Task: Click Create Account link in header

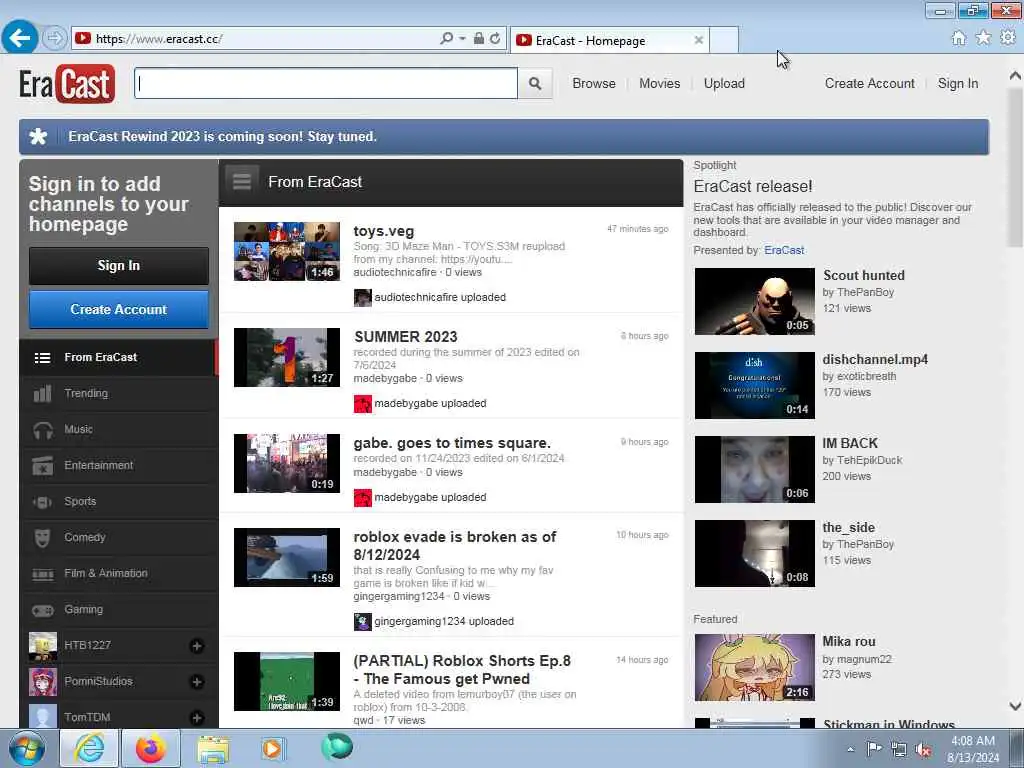Action: 869,84
